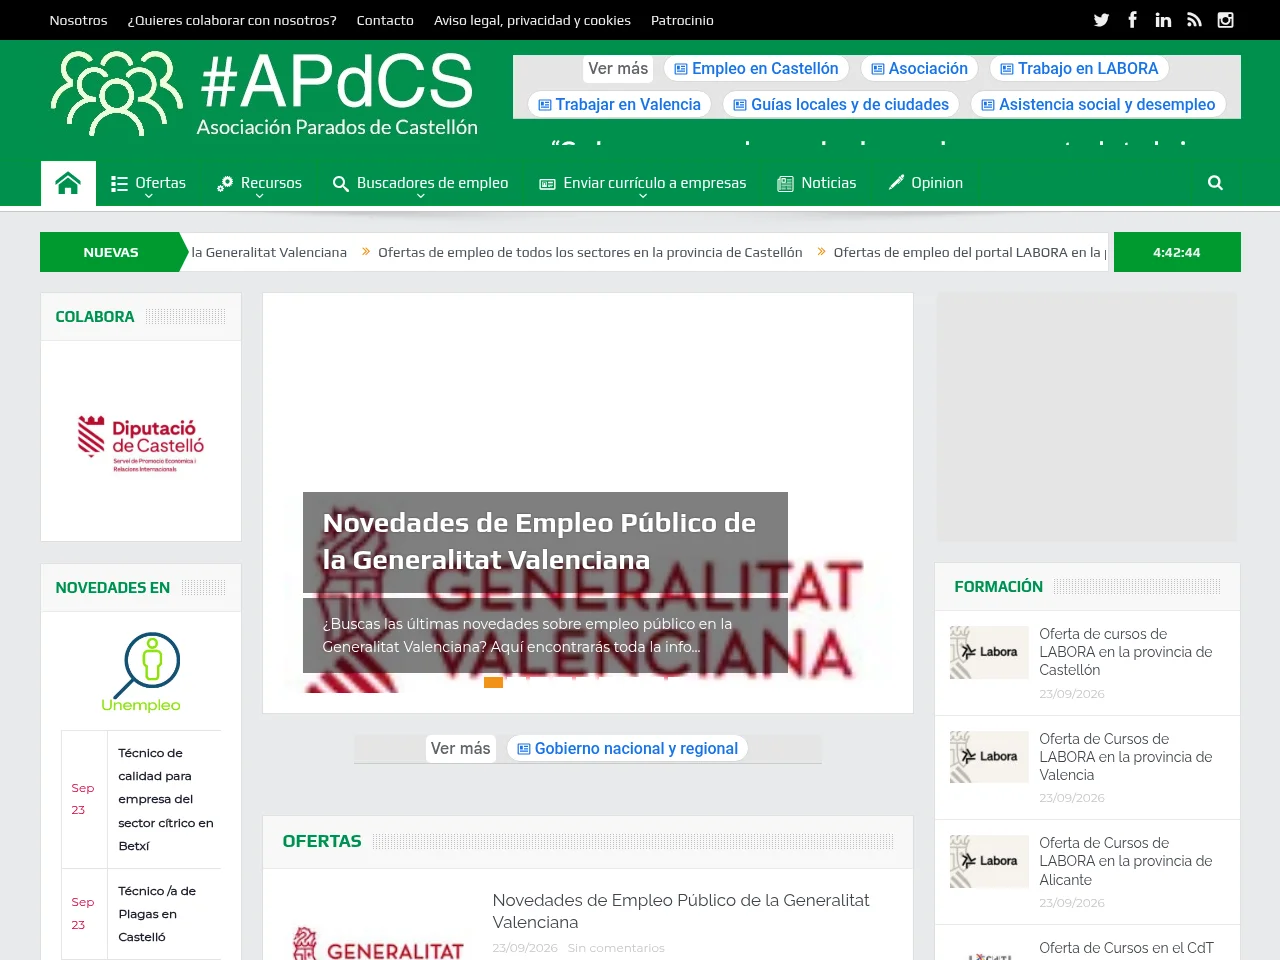Open Oferta de Cursos en el CdT

tap(1126, 948)
